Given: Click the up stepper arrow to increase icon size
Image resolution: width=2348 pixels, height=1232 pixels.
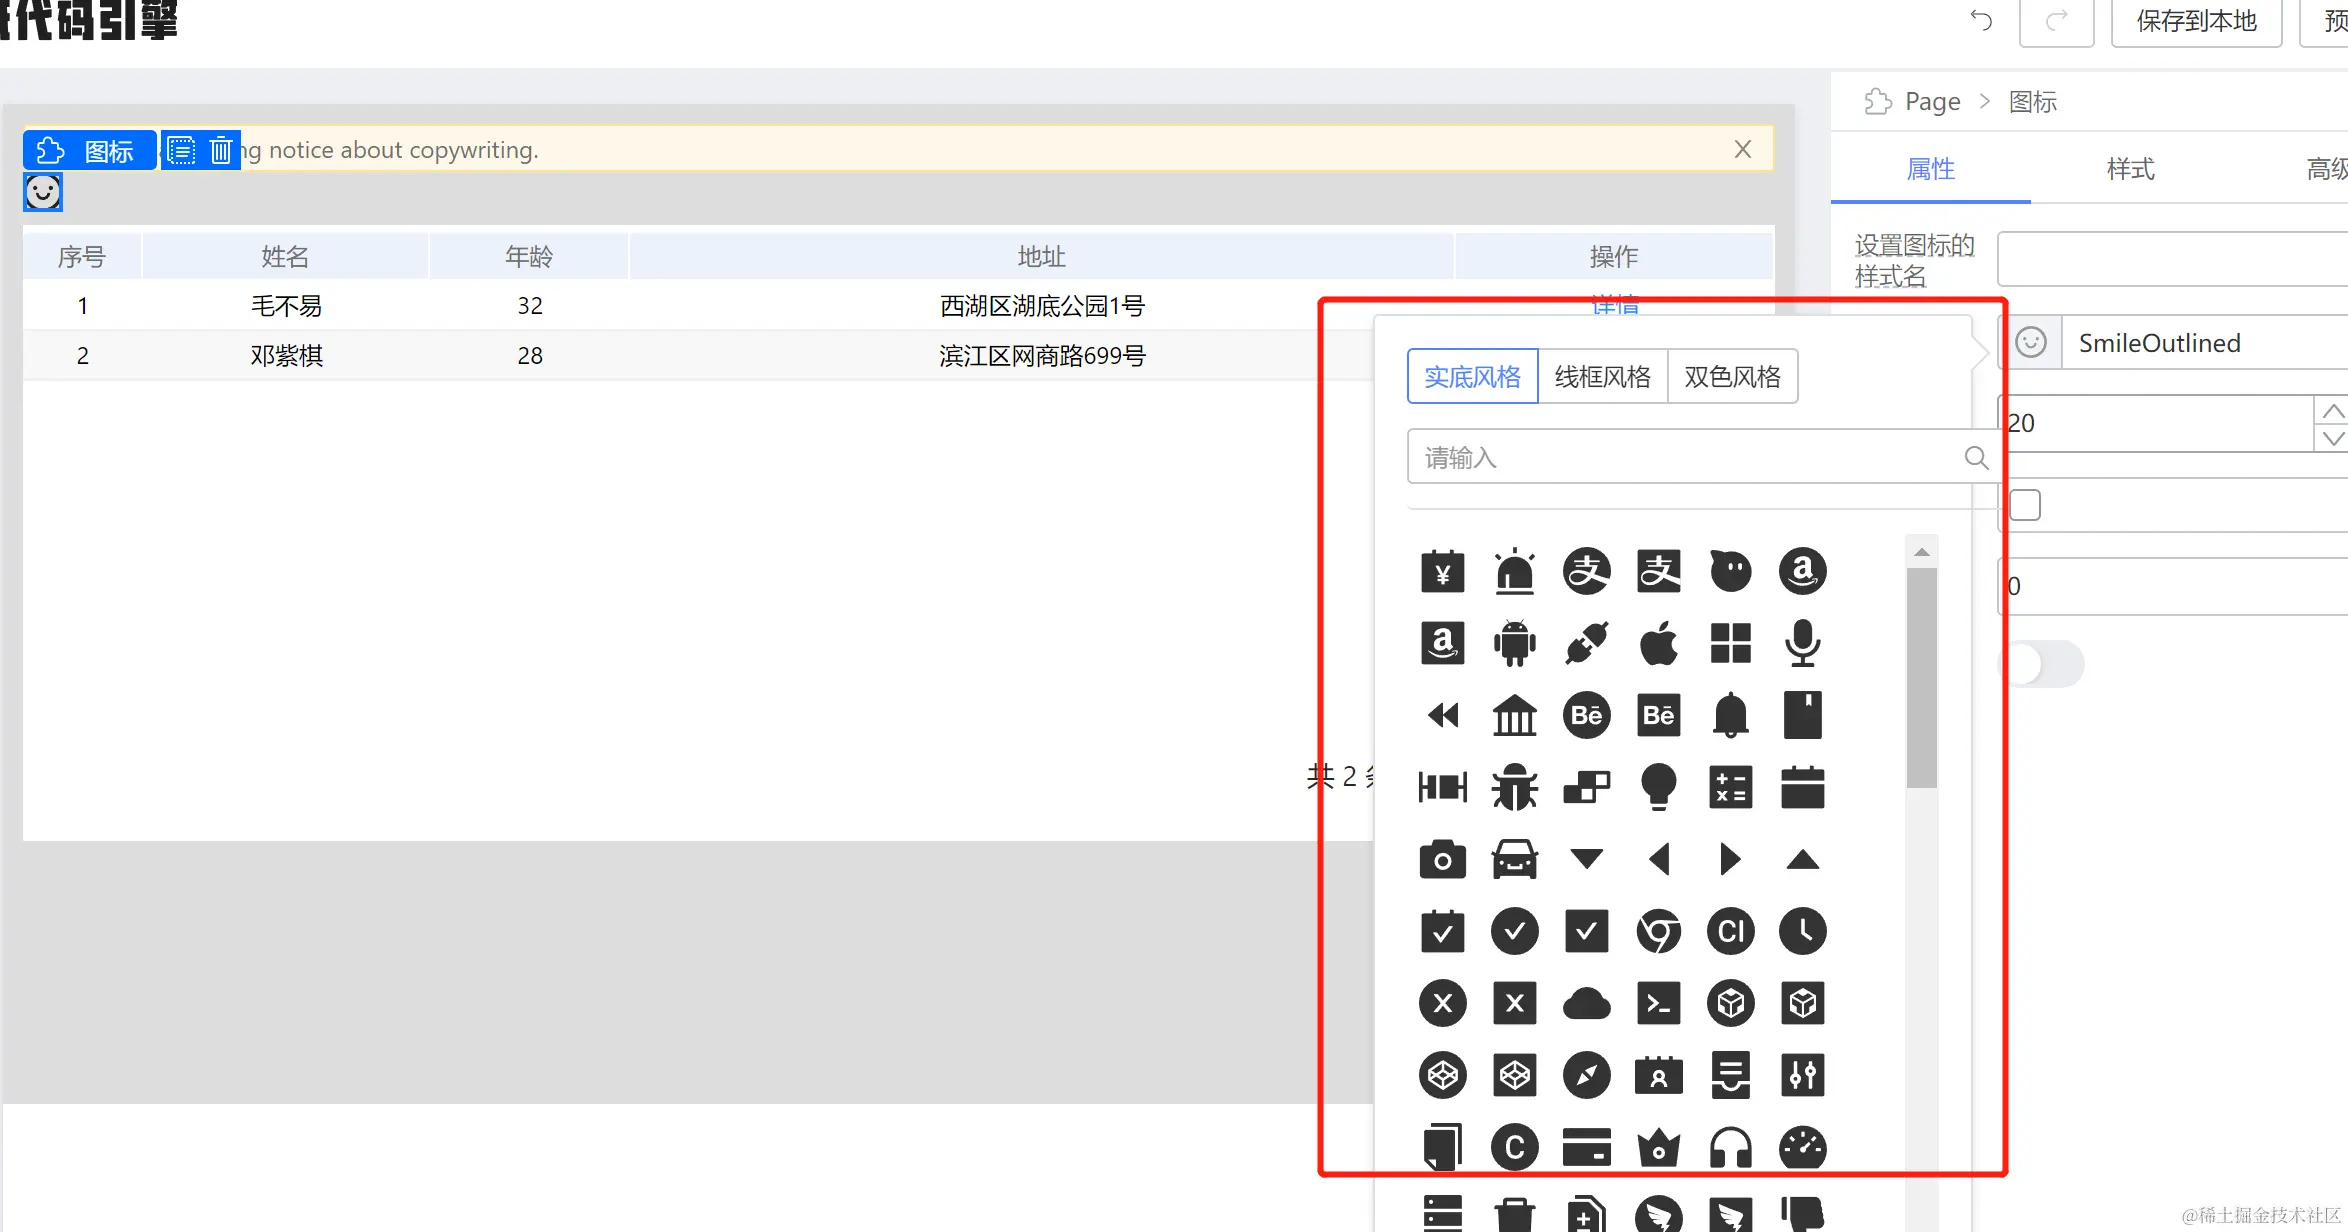Looking at the screenshot, I should (x=2333, y=410).
